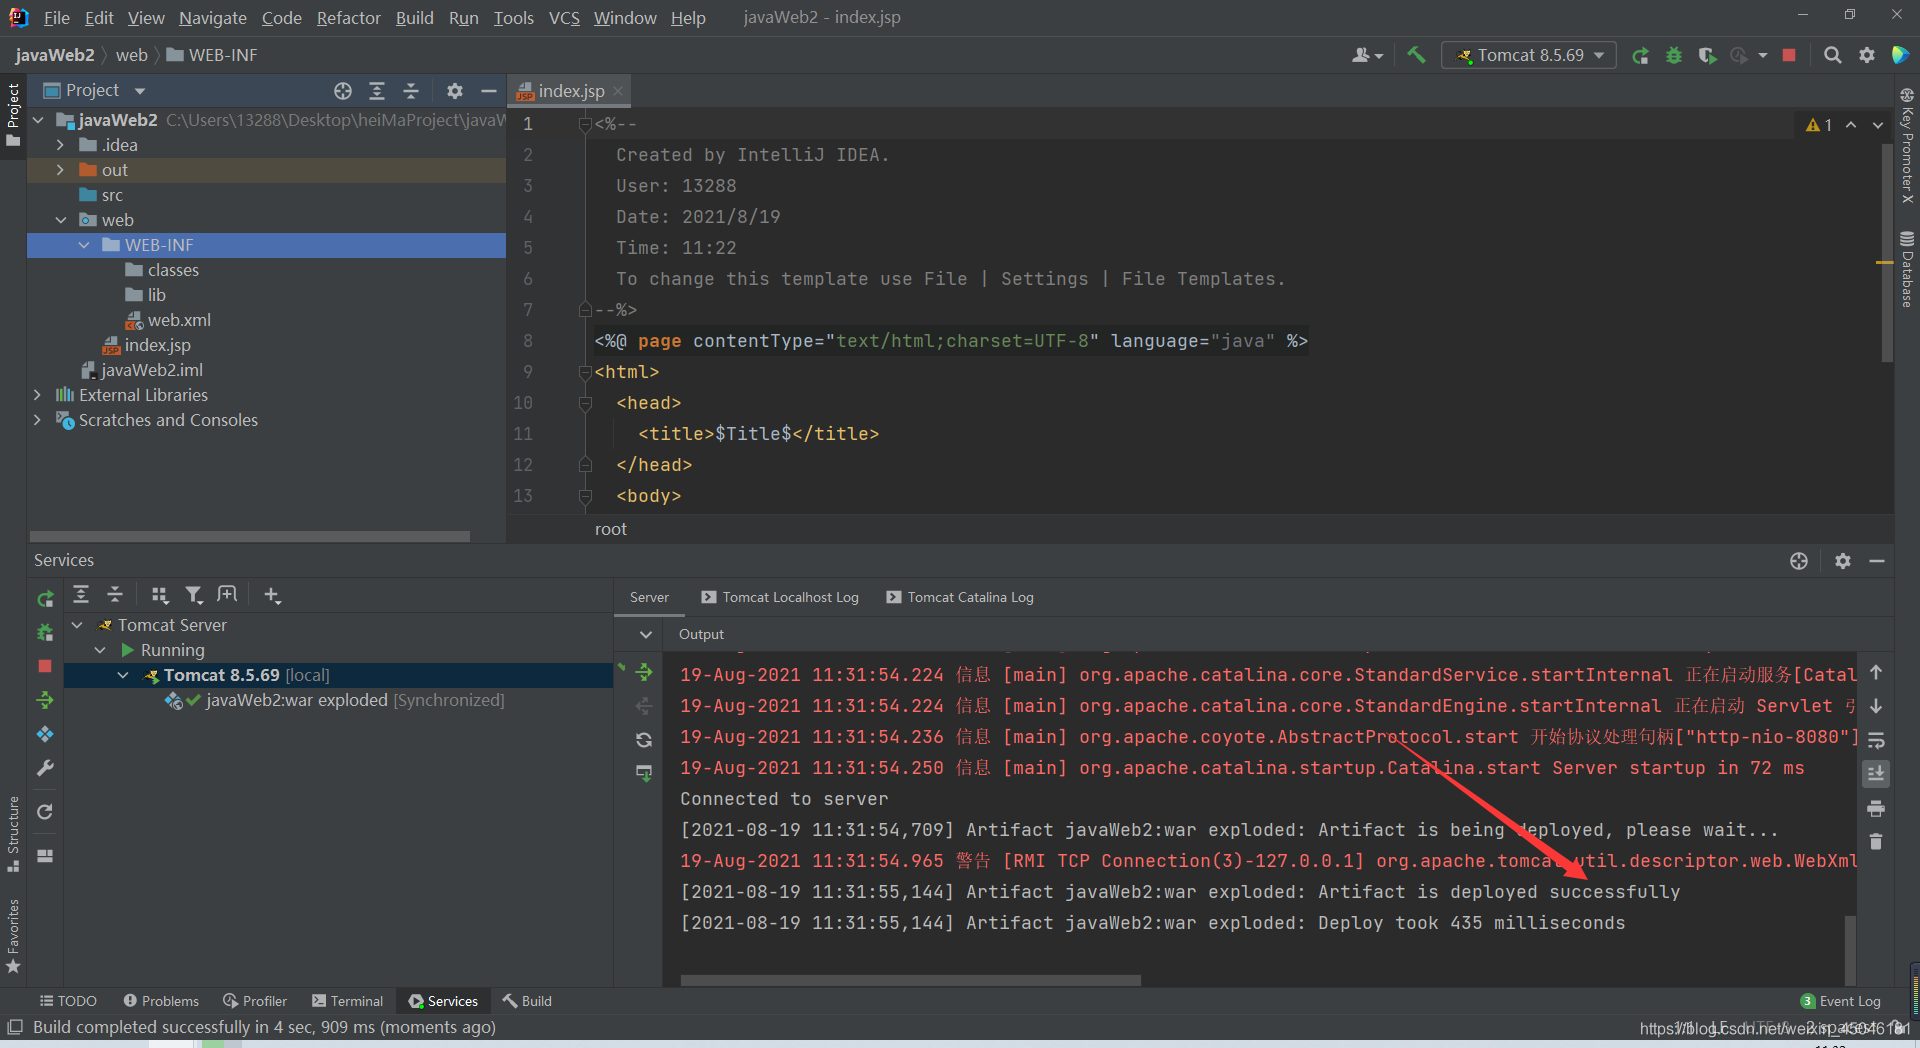Open Search Everywhere magnifier
Image resolution: width=1920 pixels, height=1048 pixels.
tap(1832, 55)
